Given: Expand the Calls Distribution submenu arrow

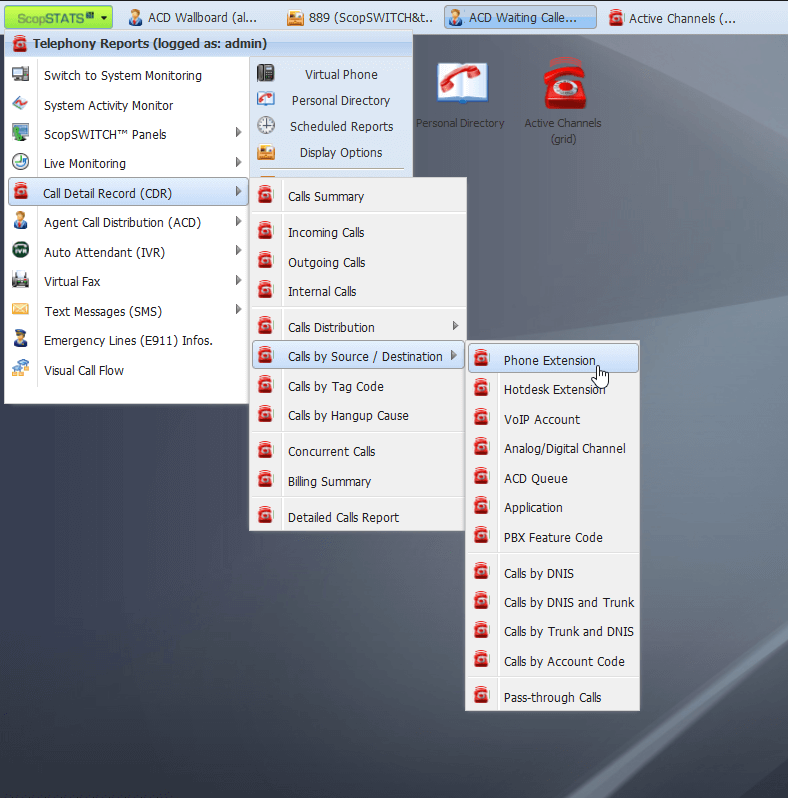Looking at the screenshot, I should click(x=455, y=326).
